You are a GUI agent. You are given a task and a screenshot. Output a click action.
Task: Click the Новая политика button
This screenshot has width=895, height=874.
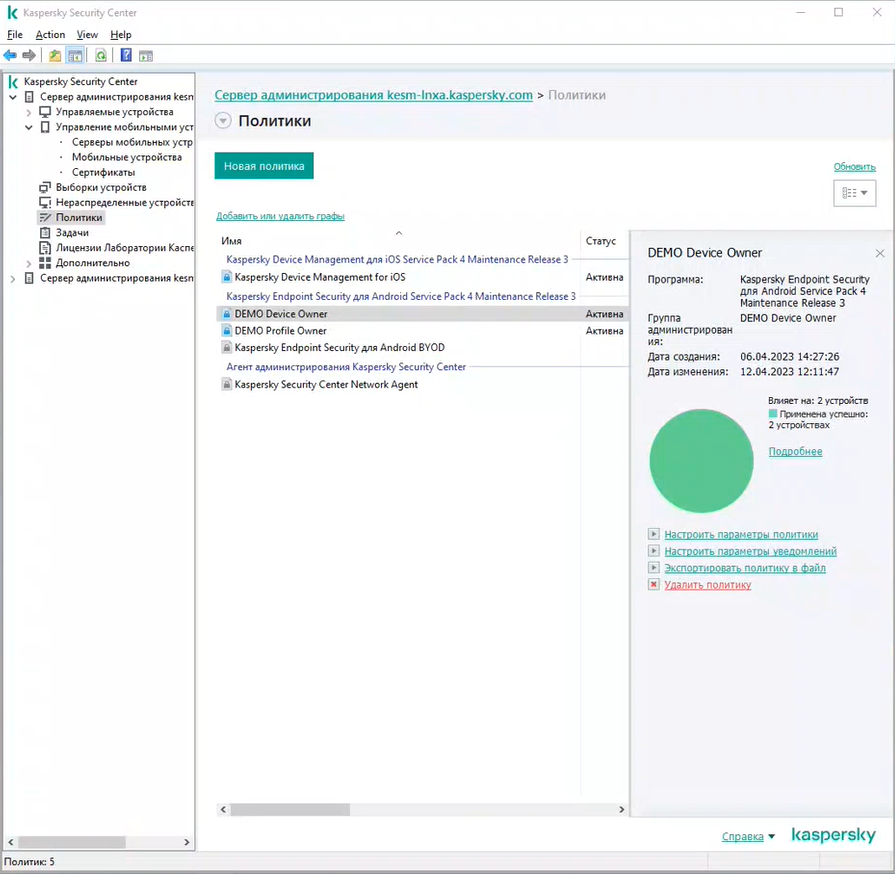click(264, 166)
